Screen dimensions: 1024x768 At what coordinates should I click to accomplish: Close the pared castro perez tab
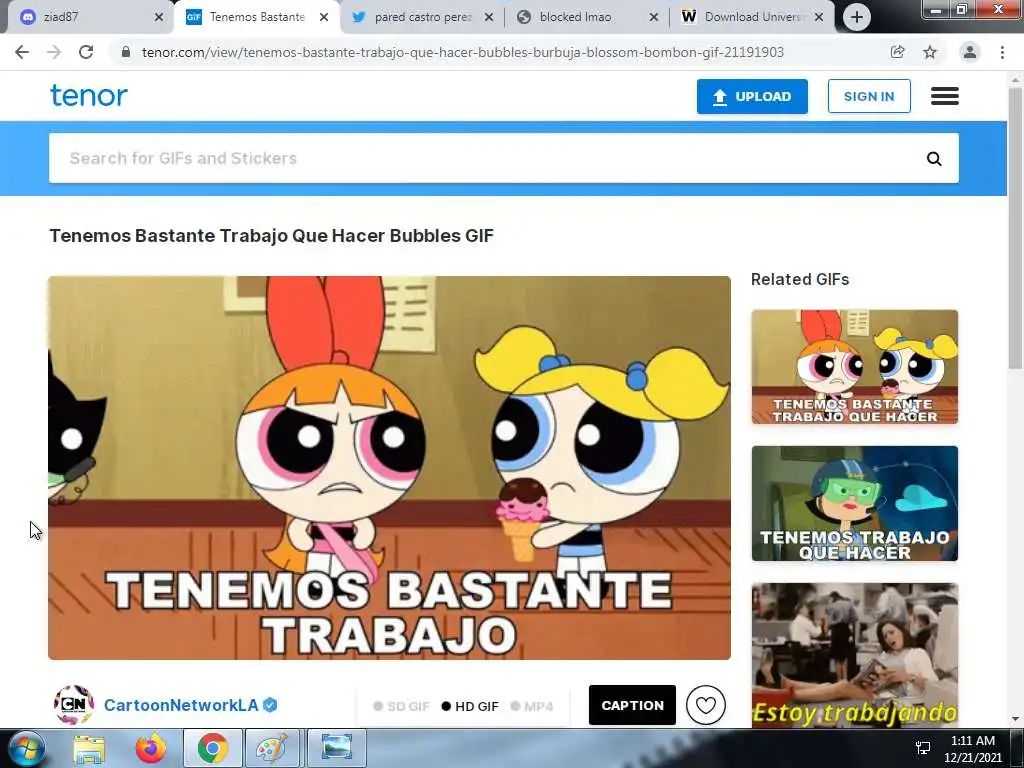coord(488,18)
